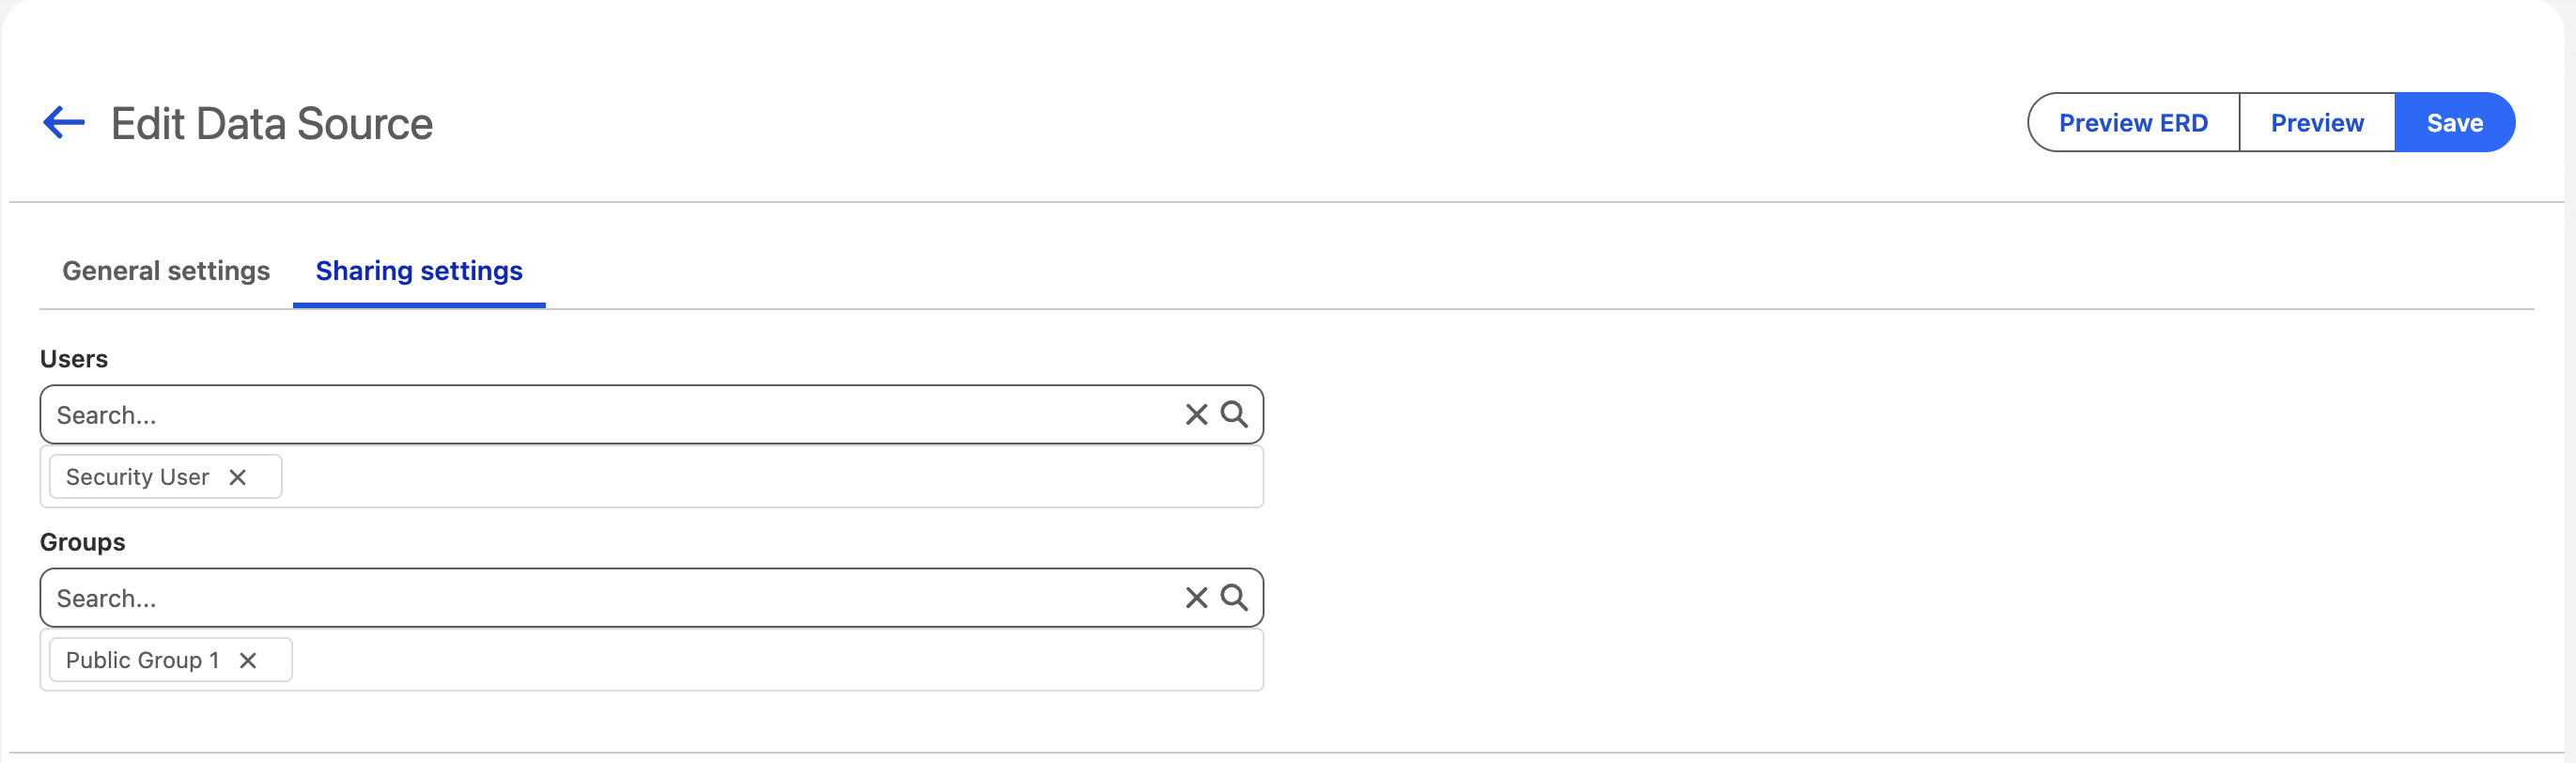Focus the Users search input
The width and height of the screenshot is (2576, 763).
(600, 415)
